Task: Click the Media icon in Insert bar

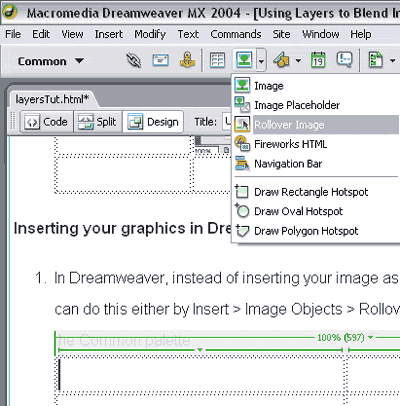Action: [282, 60]
